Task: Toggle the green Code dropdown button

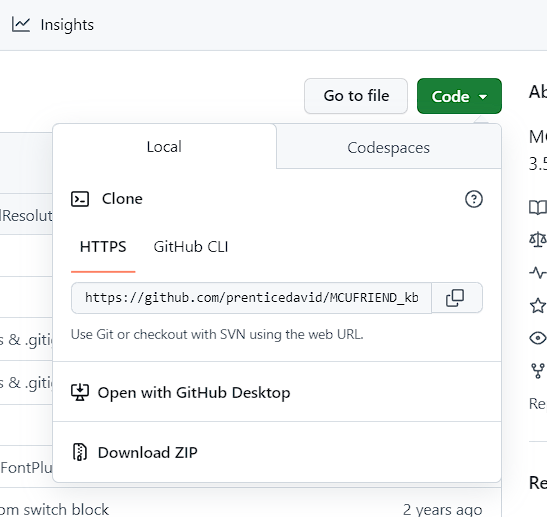Action: coord(459,96)
